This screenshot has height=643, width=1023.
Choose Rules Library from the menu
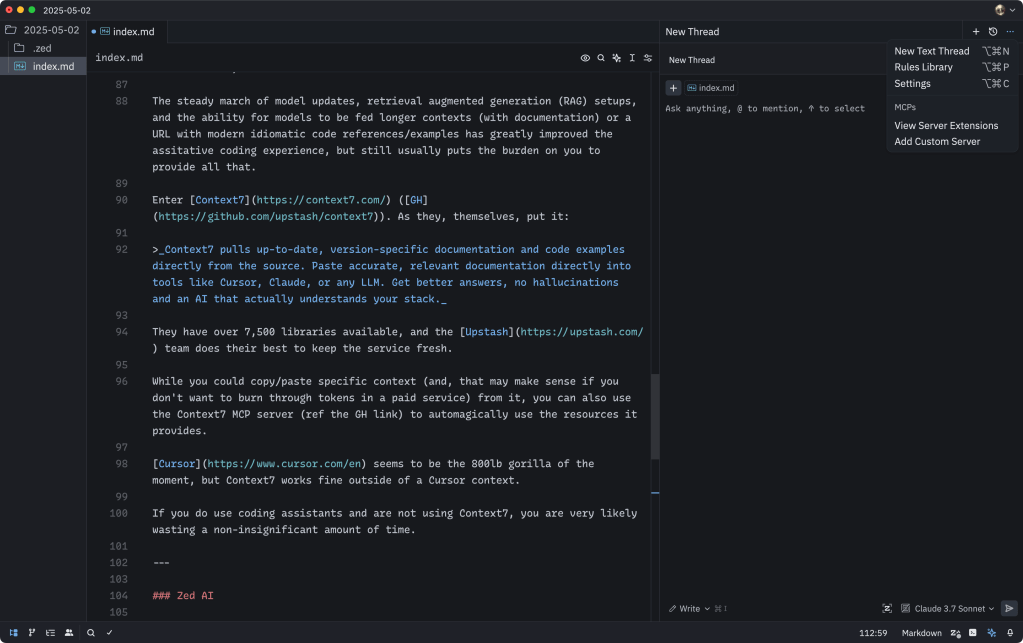tap(923, 67)
